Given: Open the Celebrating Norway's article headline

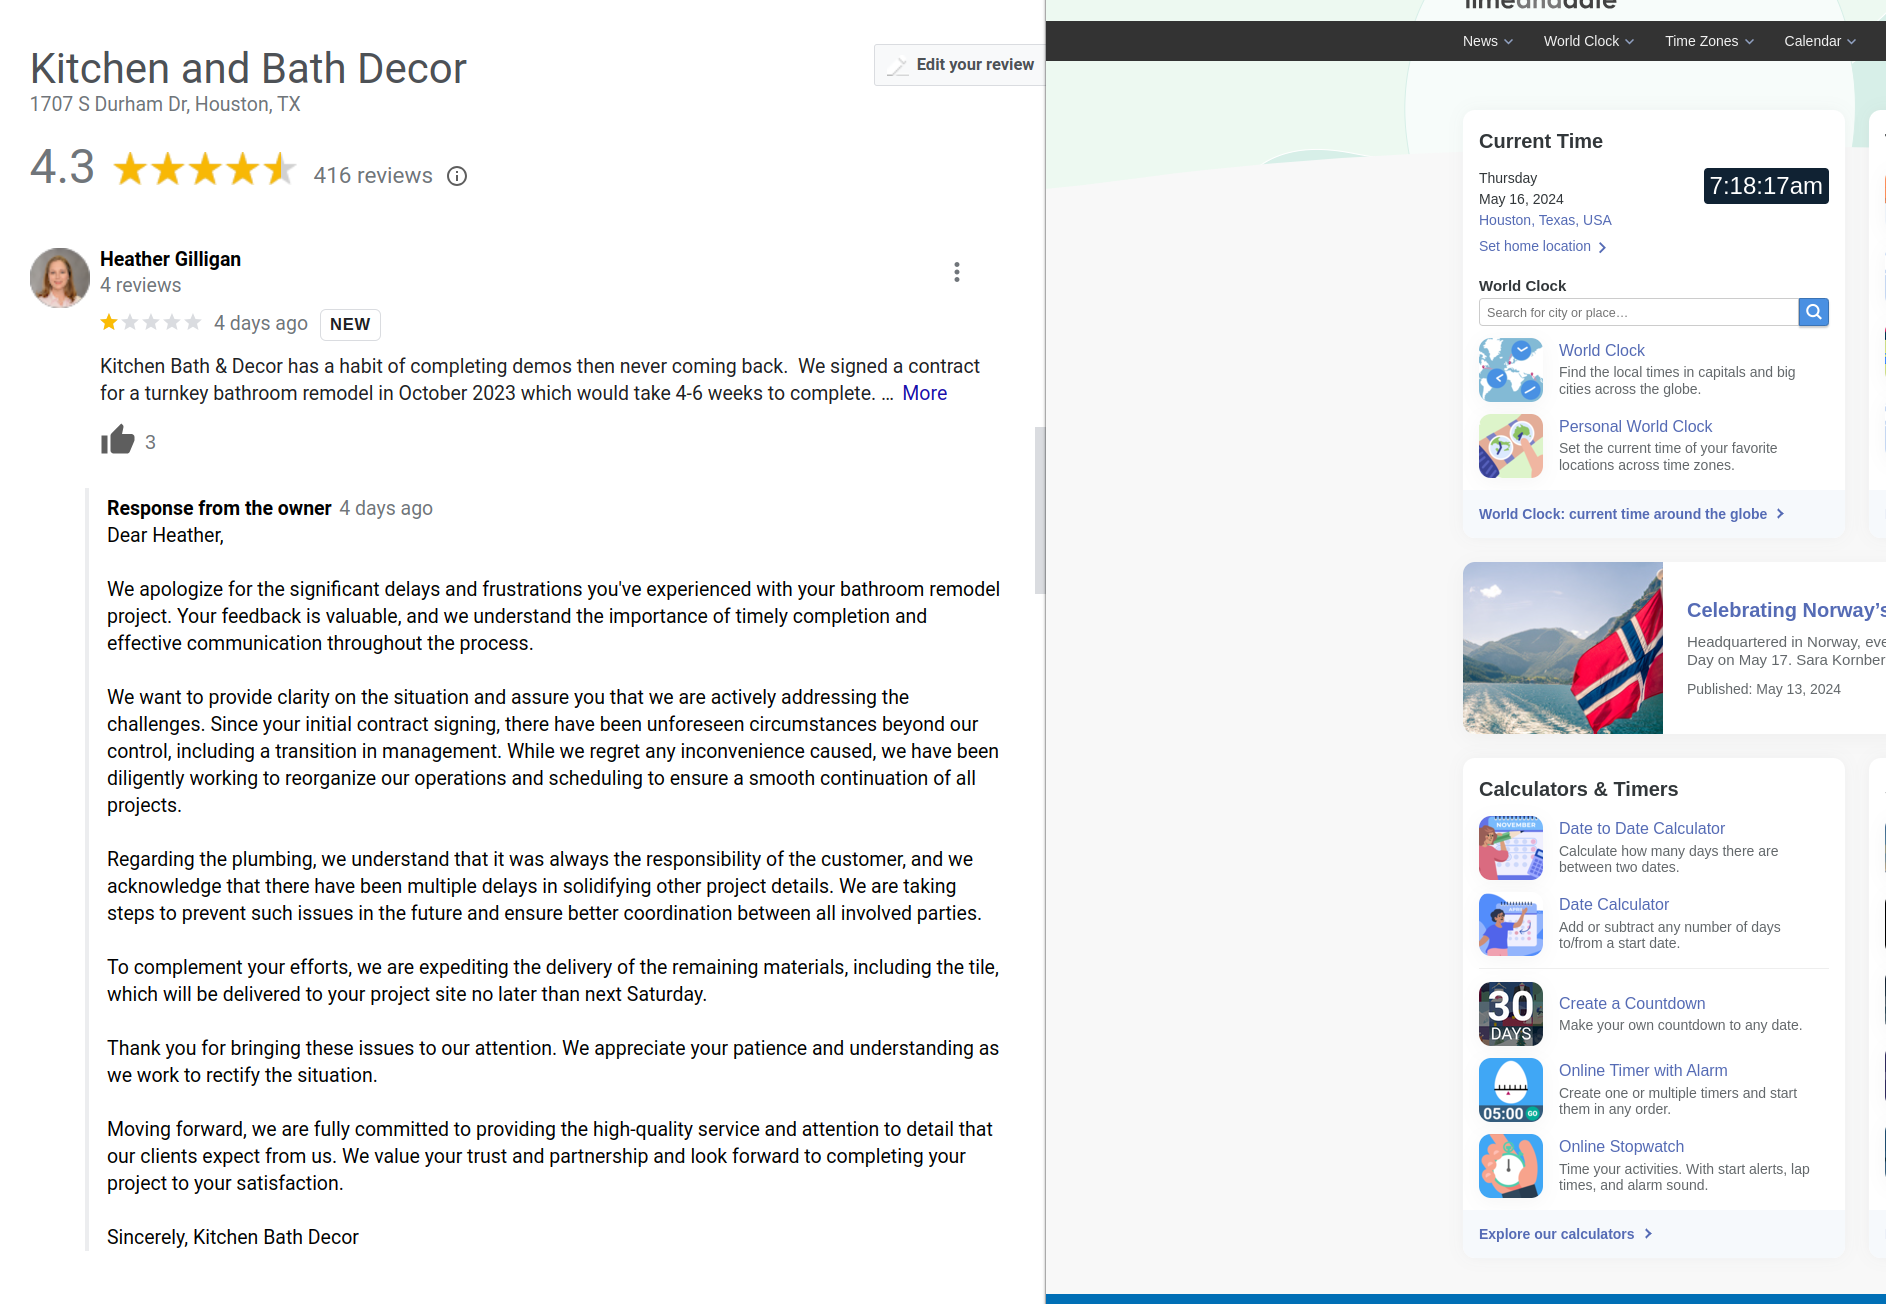Looking at the screenshot, I should 1786,610.
